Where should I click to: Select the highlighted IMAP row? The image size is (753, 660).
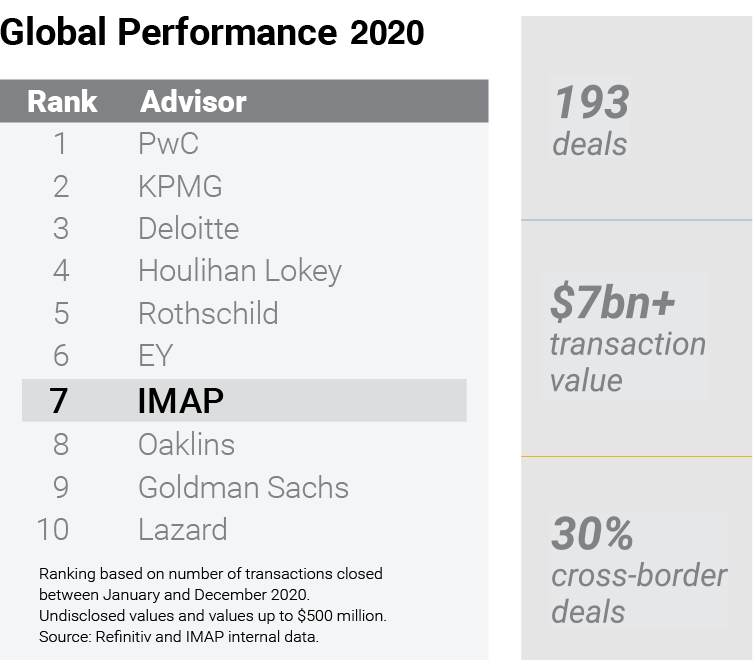point(244,400)
